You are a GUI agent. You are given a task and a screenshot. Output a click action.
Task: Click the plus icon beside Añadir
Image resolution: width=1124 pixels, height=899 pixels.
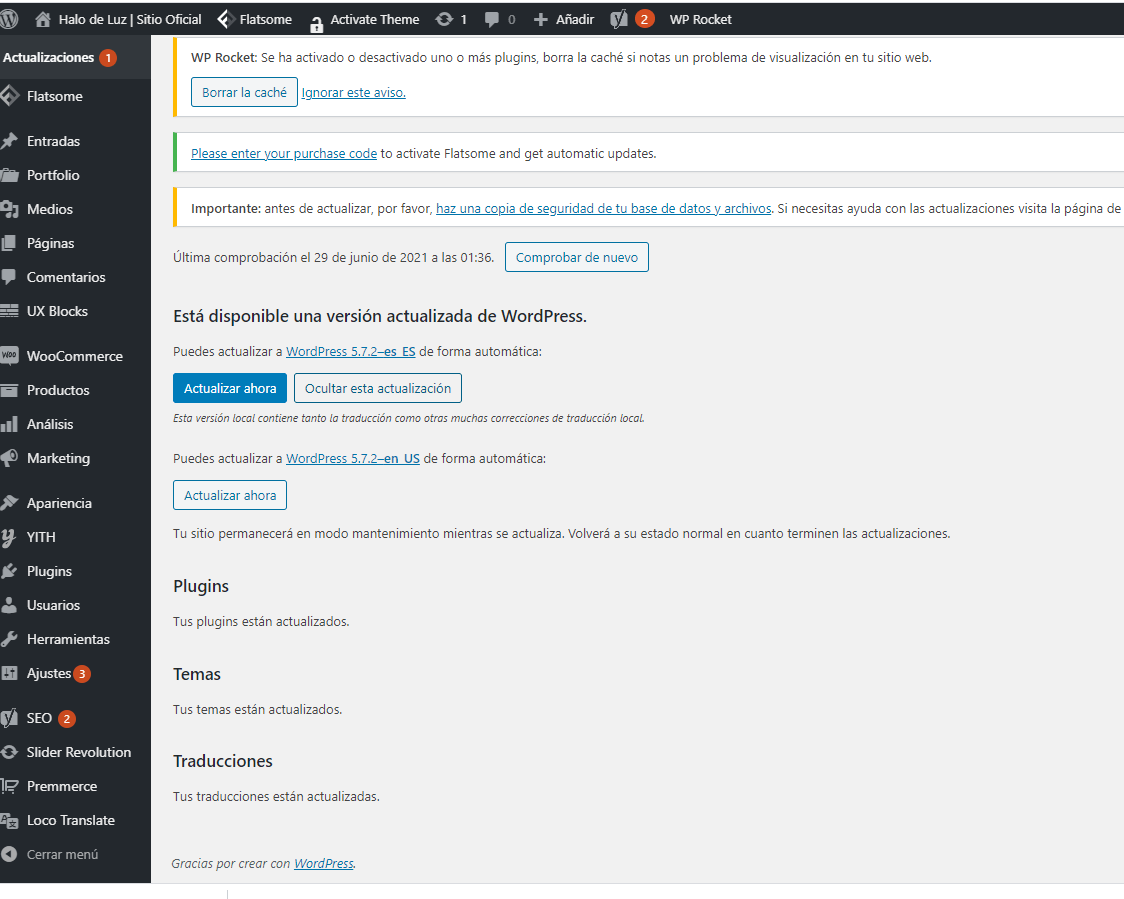540,19
